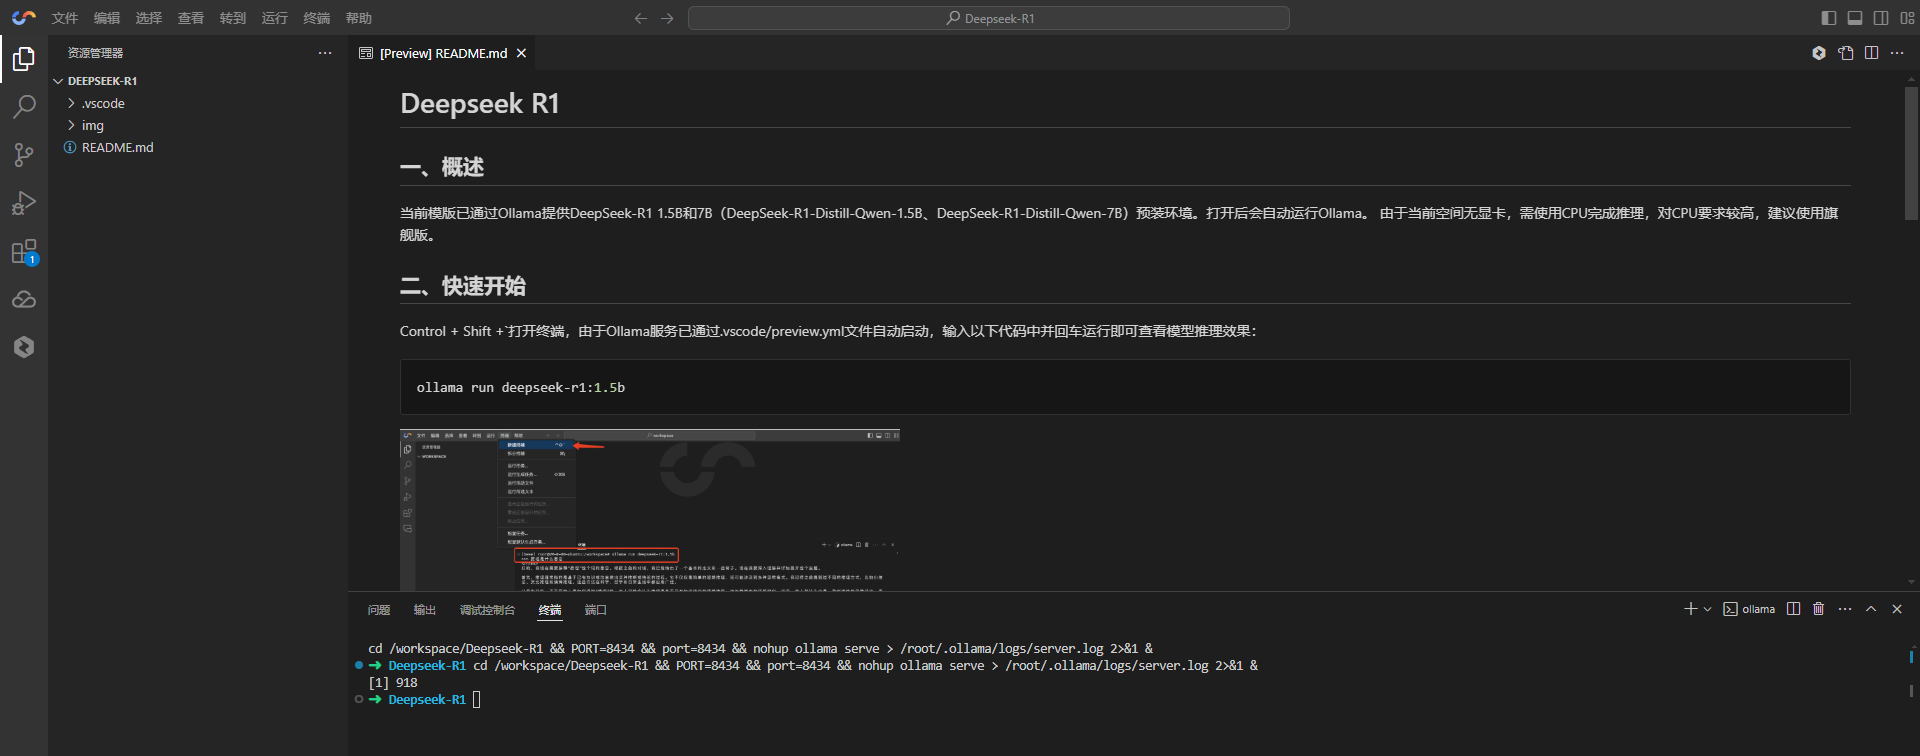
Task: Open the 选择 menu
Action: pos(149,18)
